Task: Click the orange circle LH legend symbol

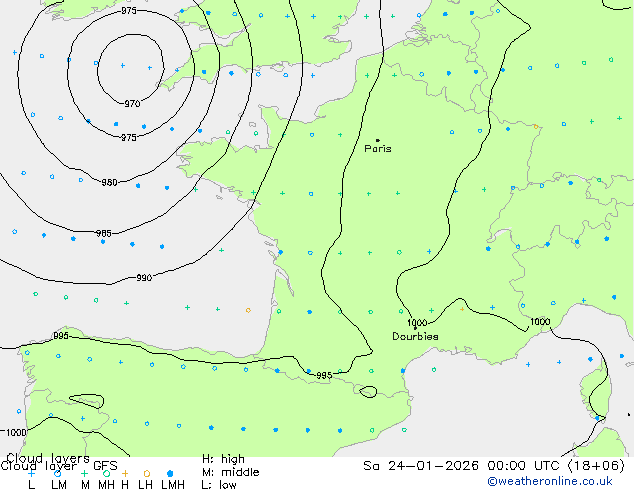Action: pos(147,473)
